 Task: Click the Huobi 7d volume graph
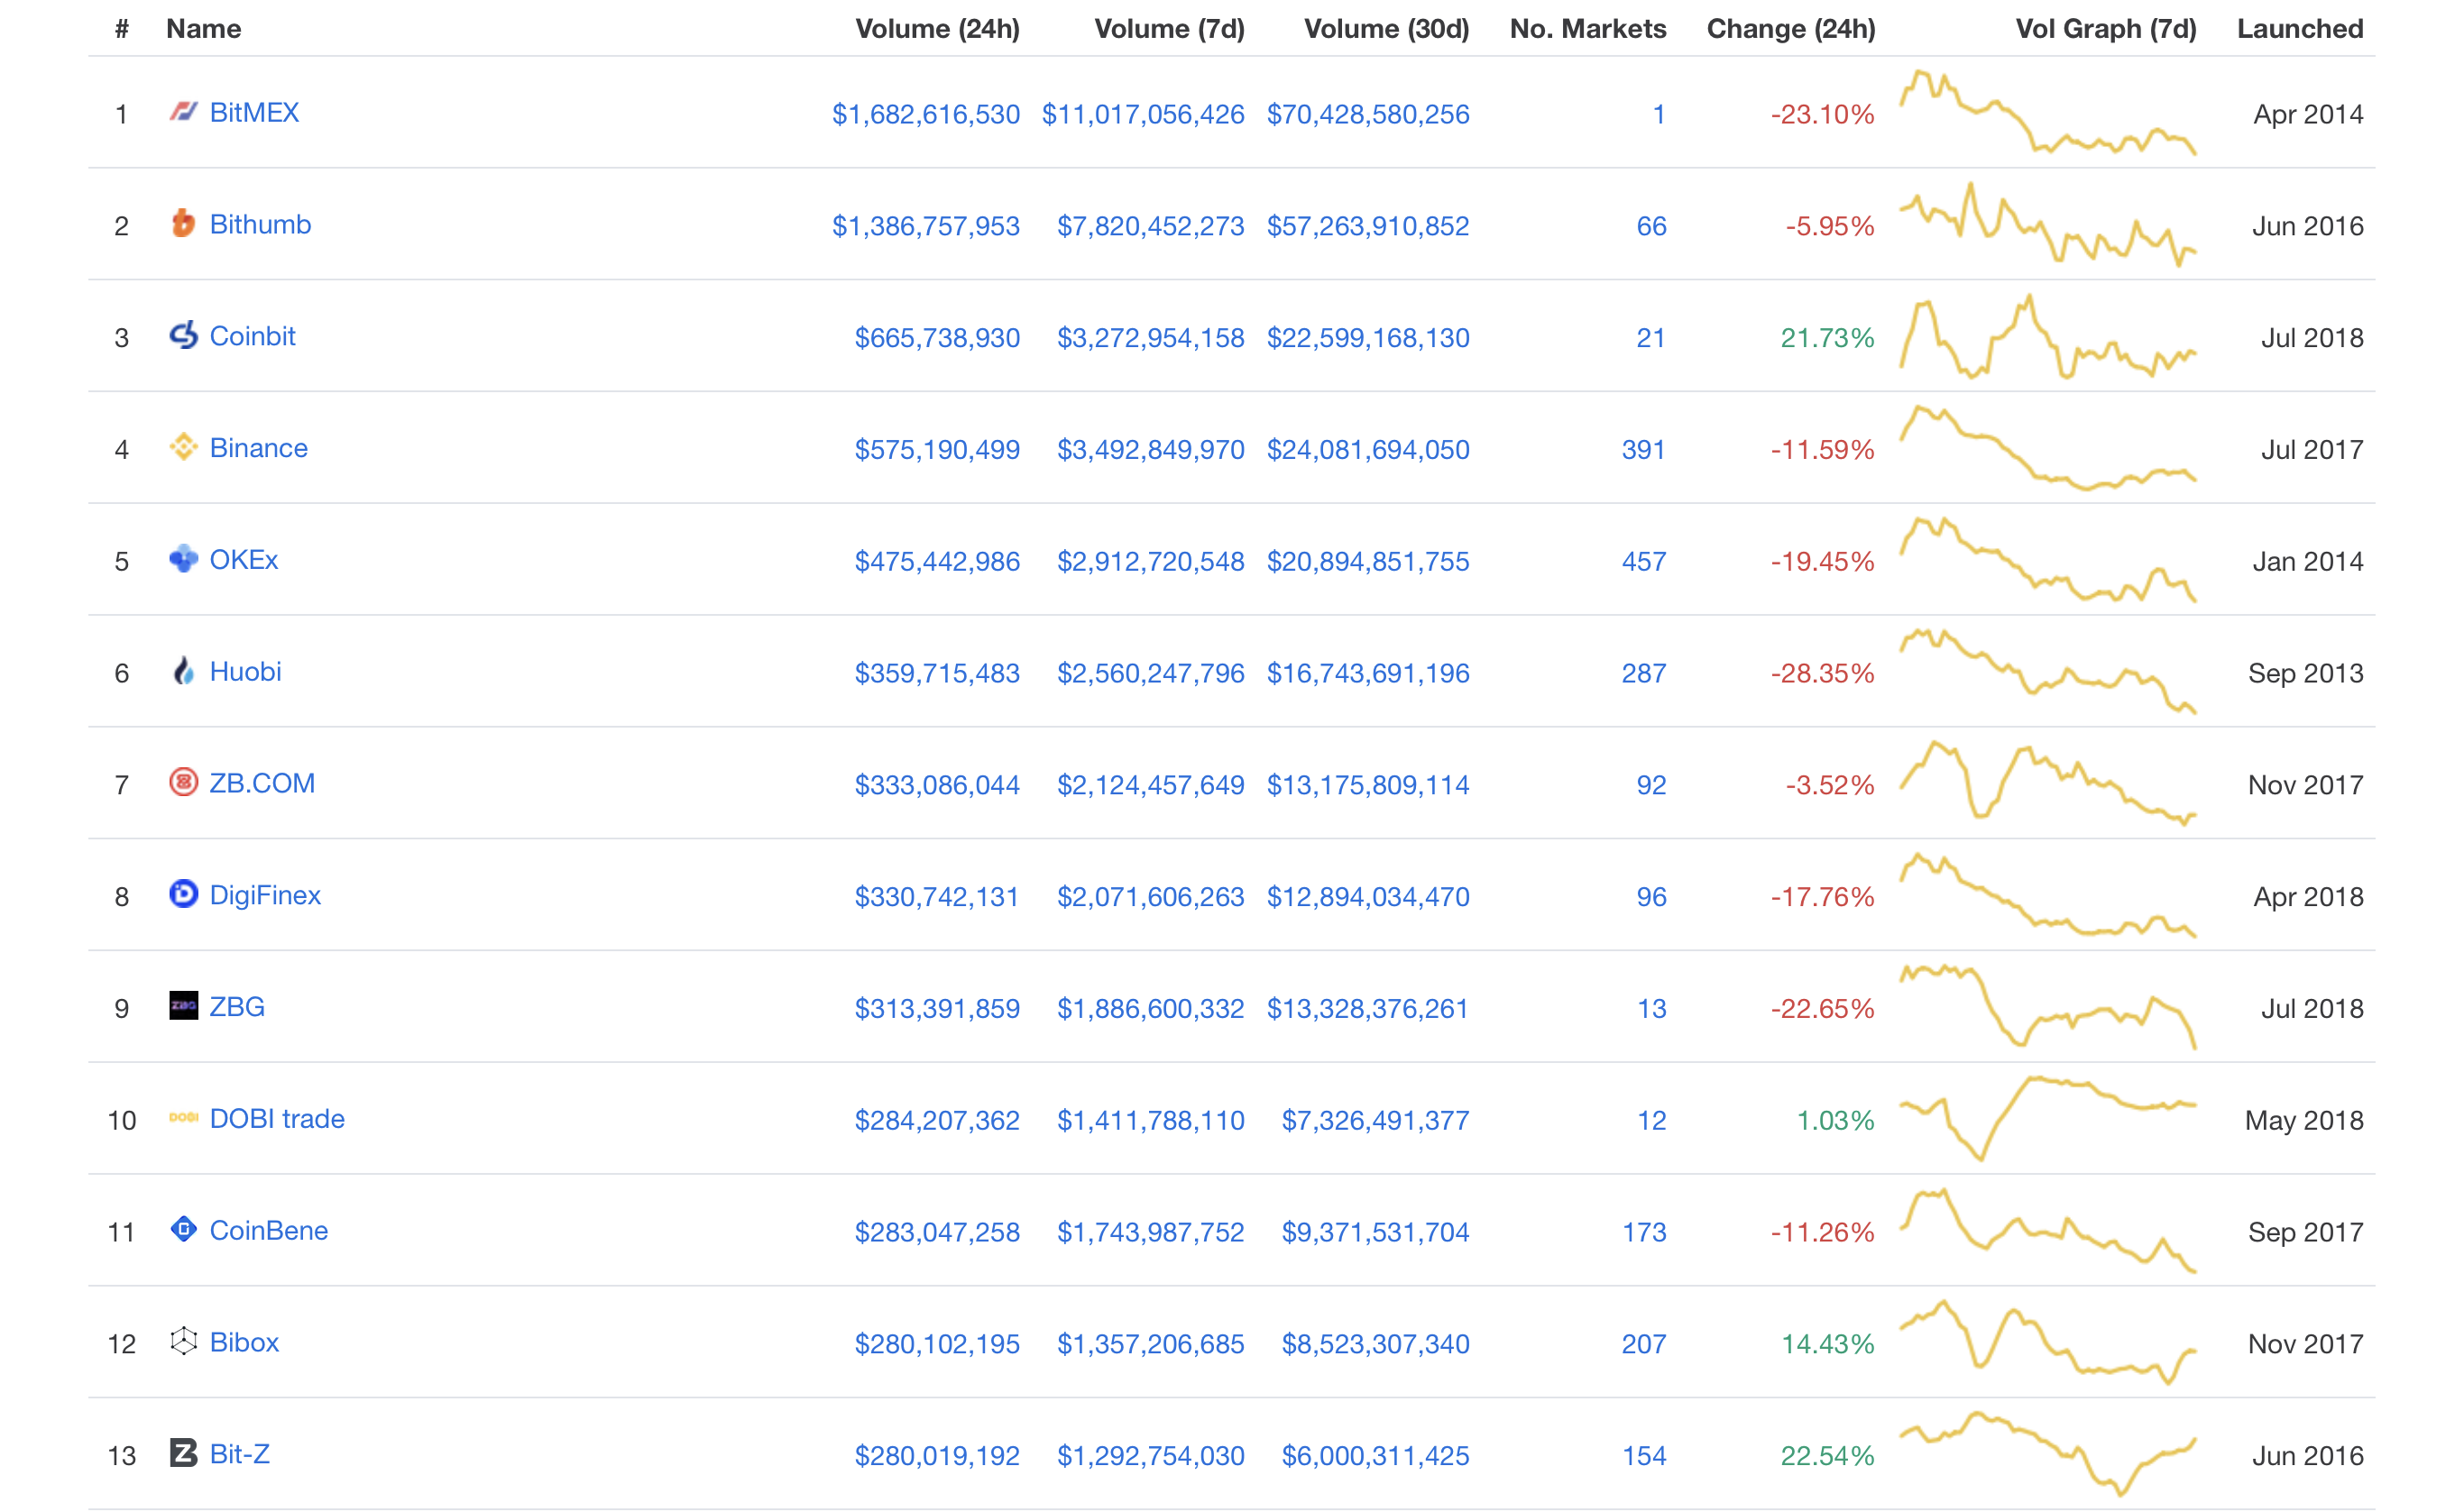[x=2048, y=671]
